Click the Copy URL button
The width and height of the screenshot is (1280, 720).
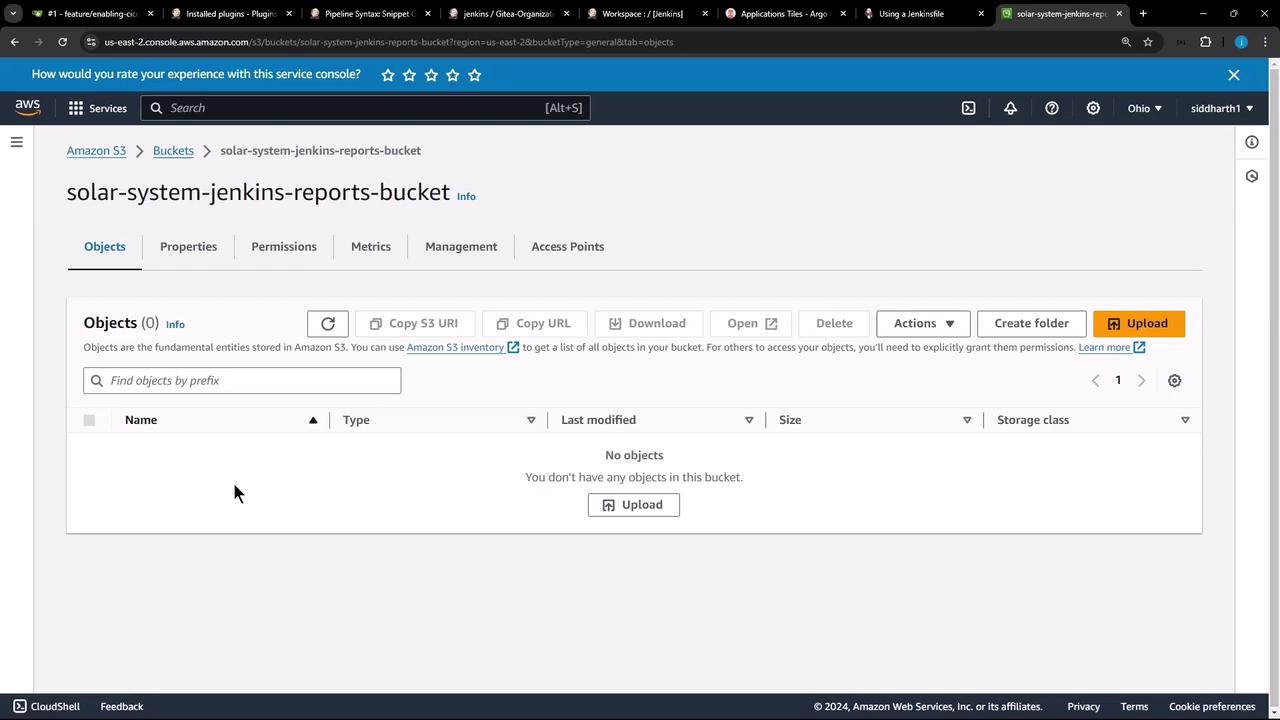click(x=534, y=324)
